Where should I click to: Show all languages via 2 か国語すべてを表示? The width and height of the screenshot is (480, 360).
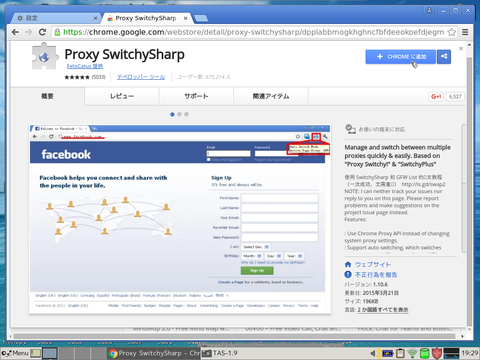383,310
